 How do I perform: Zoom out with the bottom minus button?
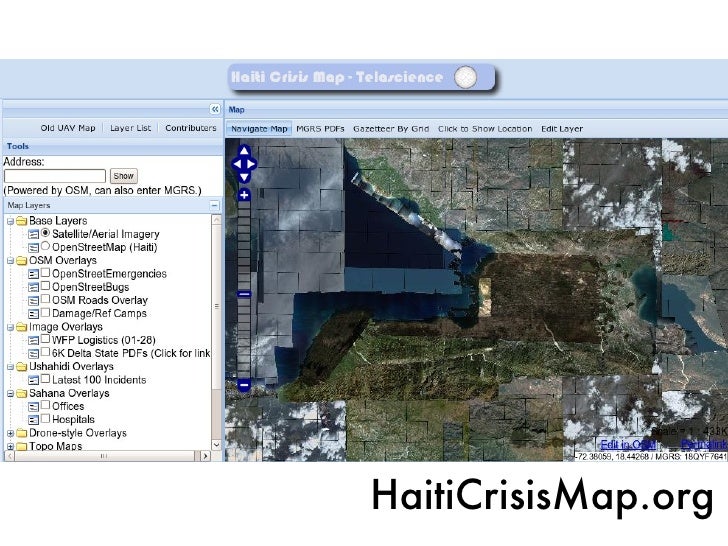pos(244,384)
